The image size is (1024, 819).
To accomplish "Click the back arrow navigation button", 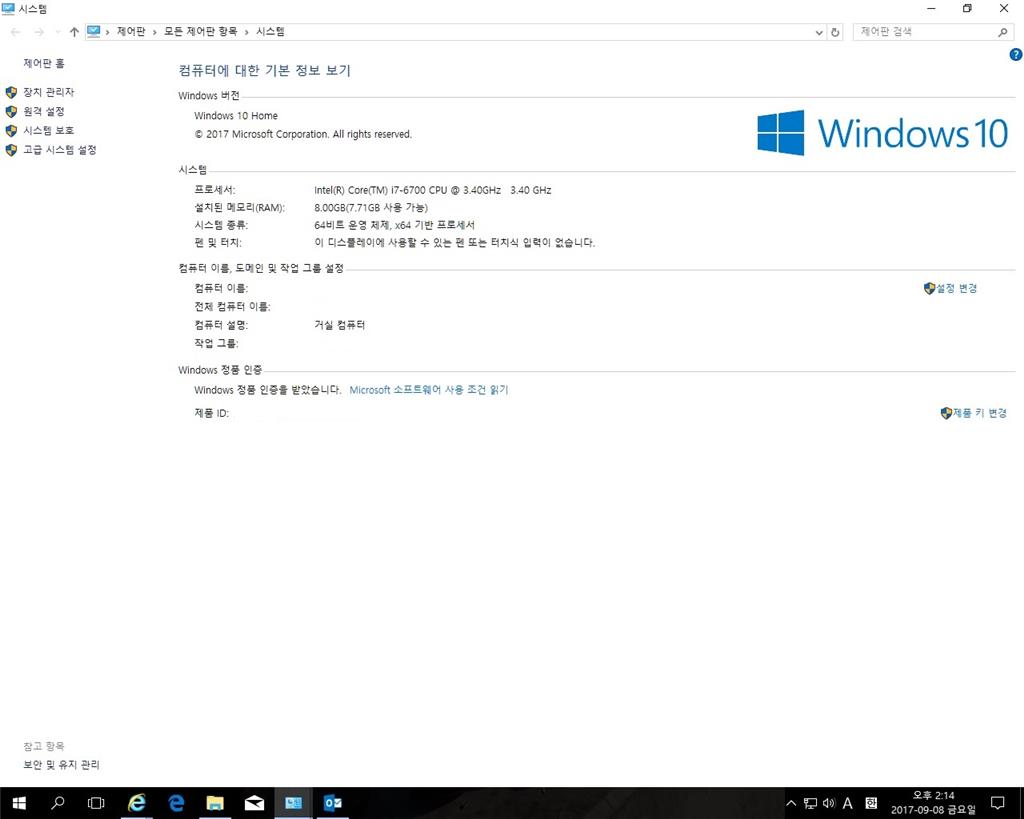I will [x=15, y=31].
